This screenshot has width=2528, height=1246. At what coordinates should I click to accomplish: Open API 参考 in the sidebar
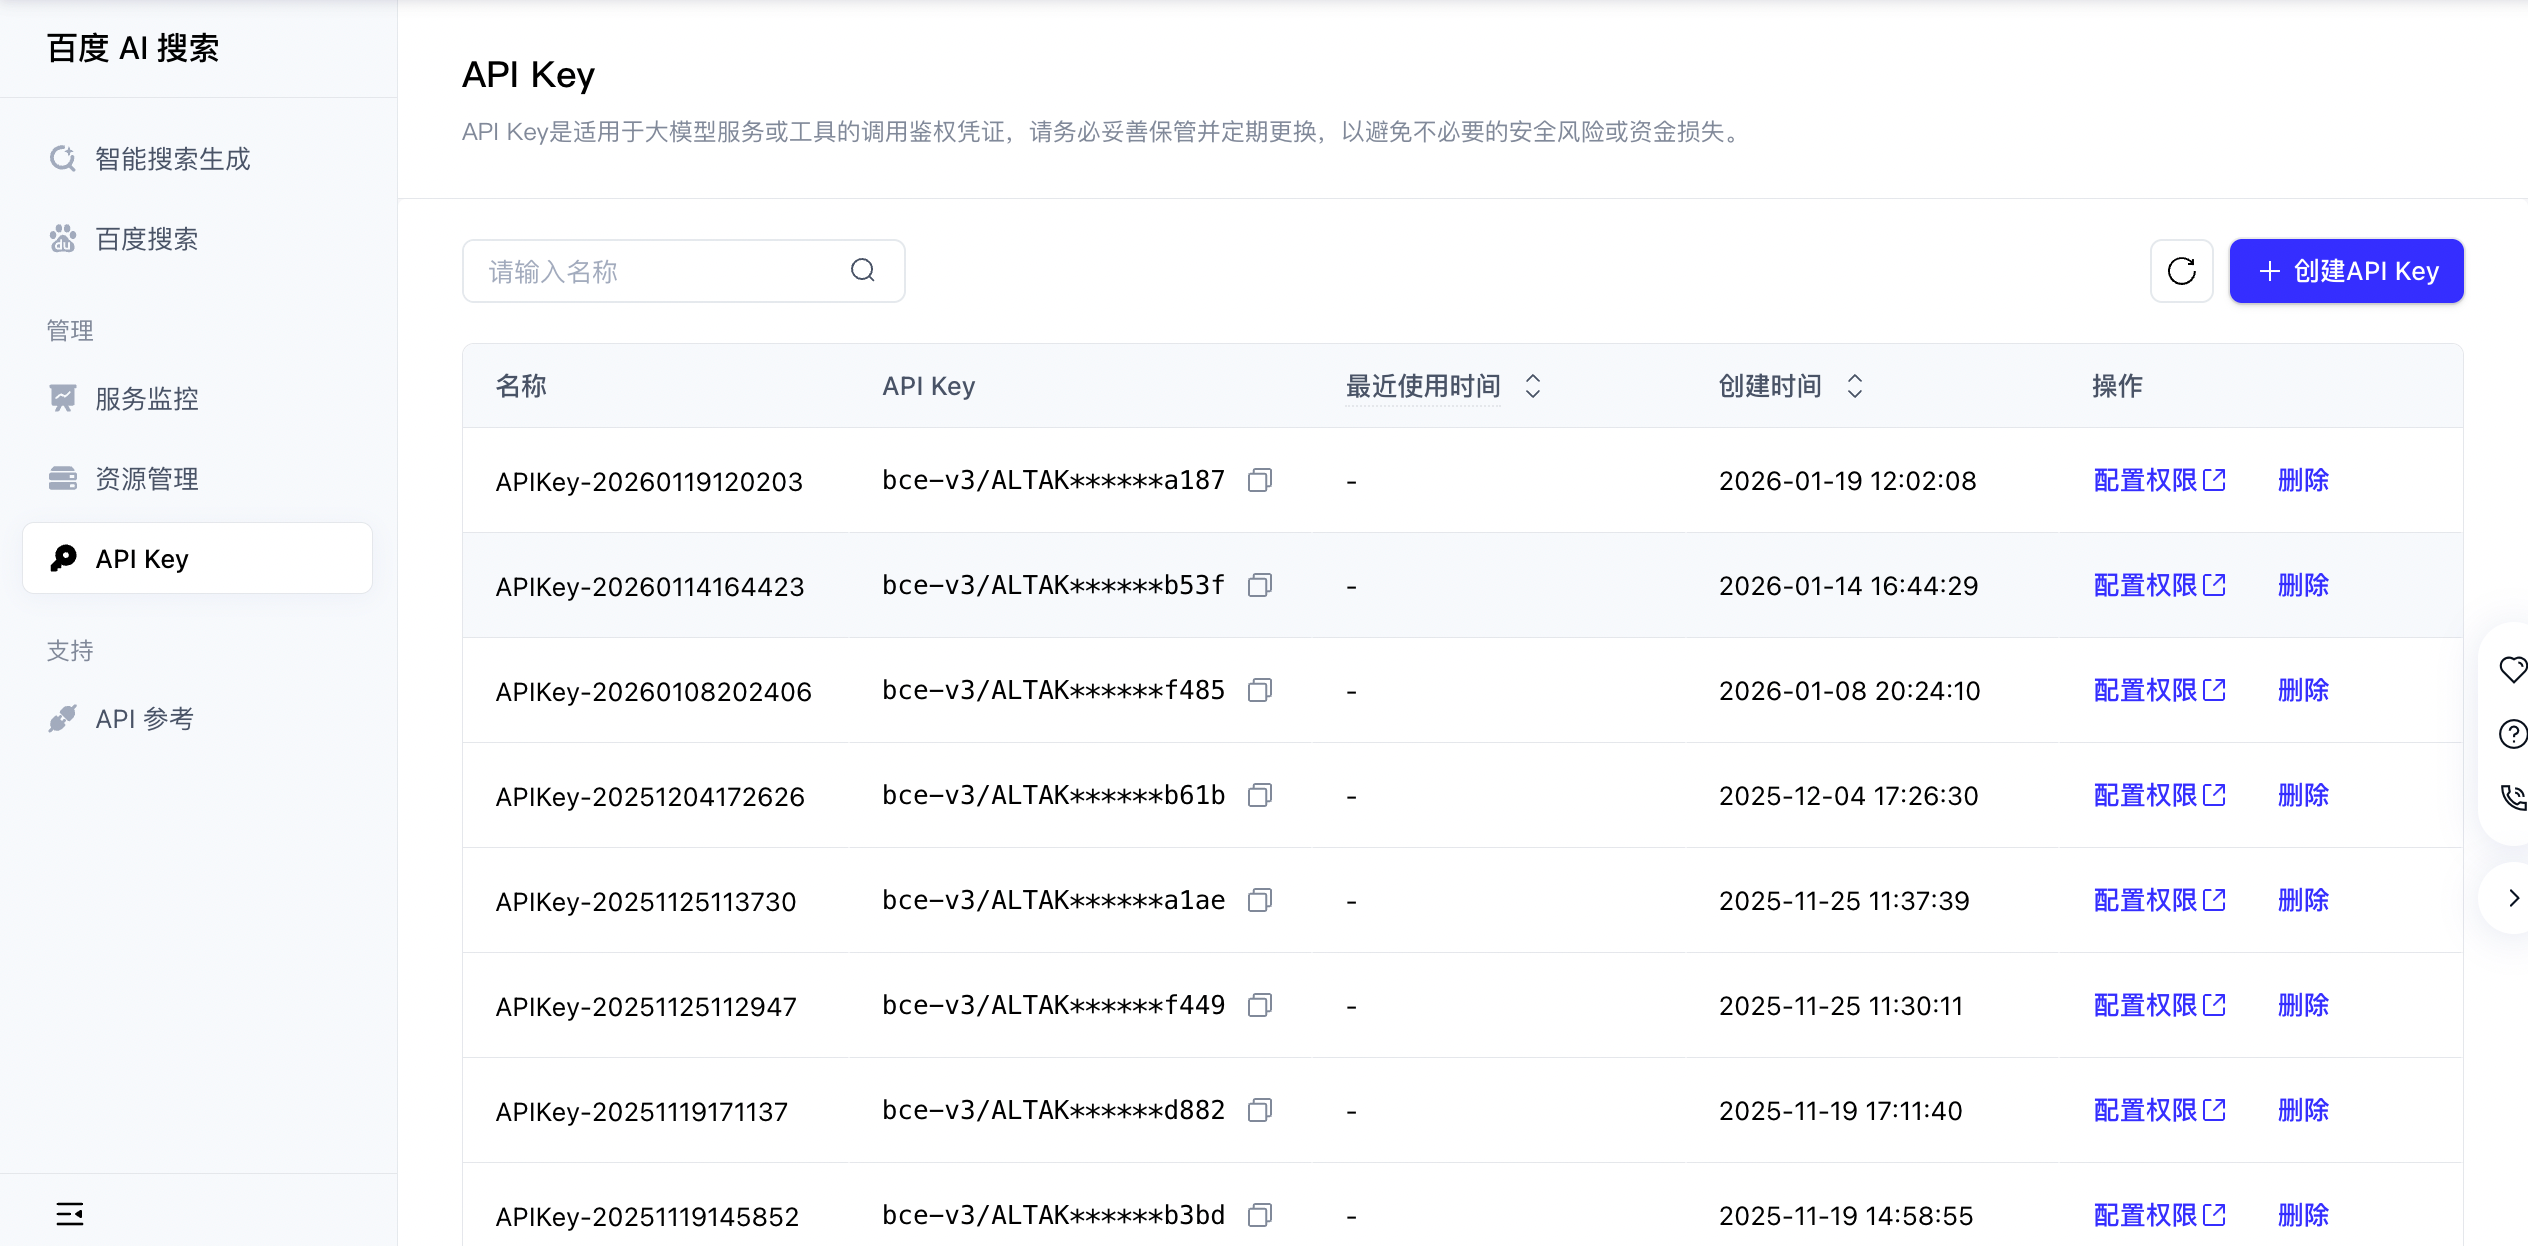click(x=144, y=719)
